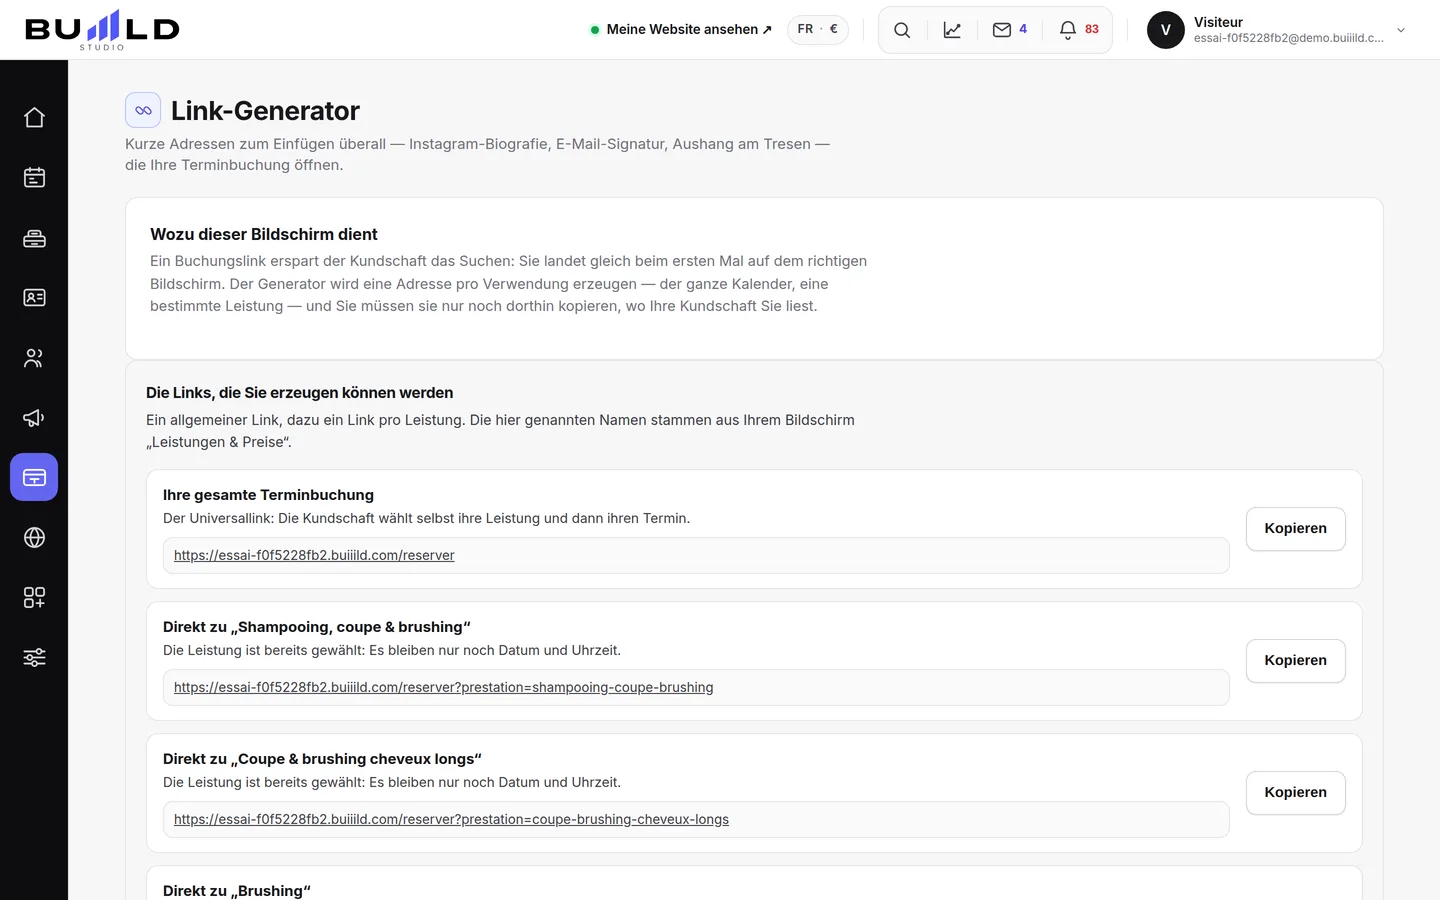1440x900 pixels.
Task: Click the account email starting with essai-f0f5228fb2
Action: click(1289, 38)
